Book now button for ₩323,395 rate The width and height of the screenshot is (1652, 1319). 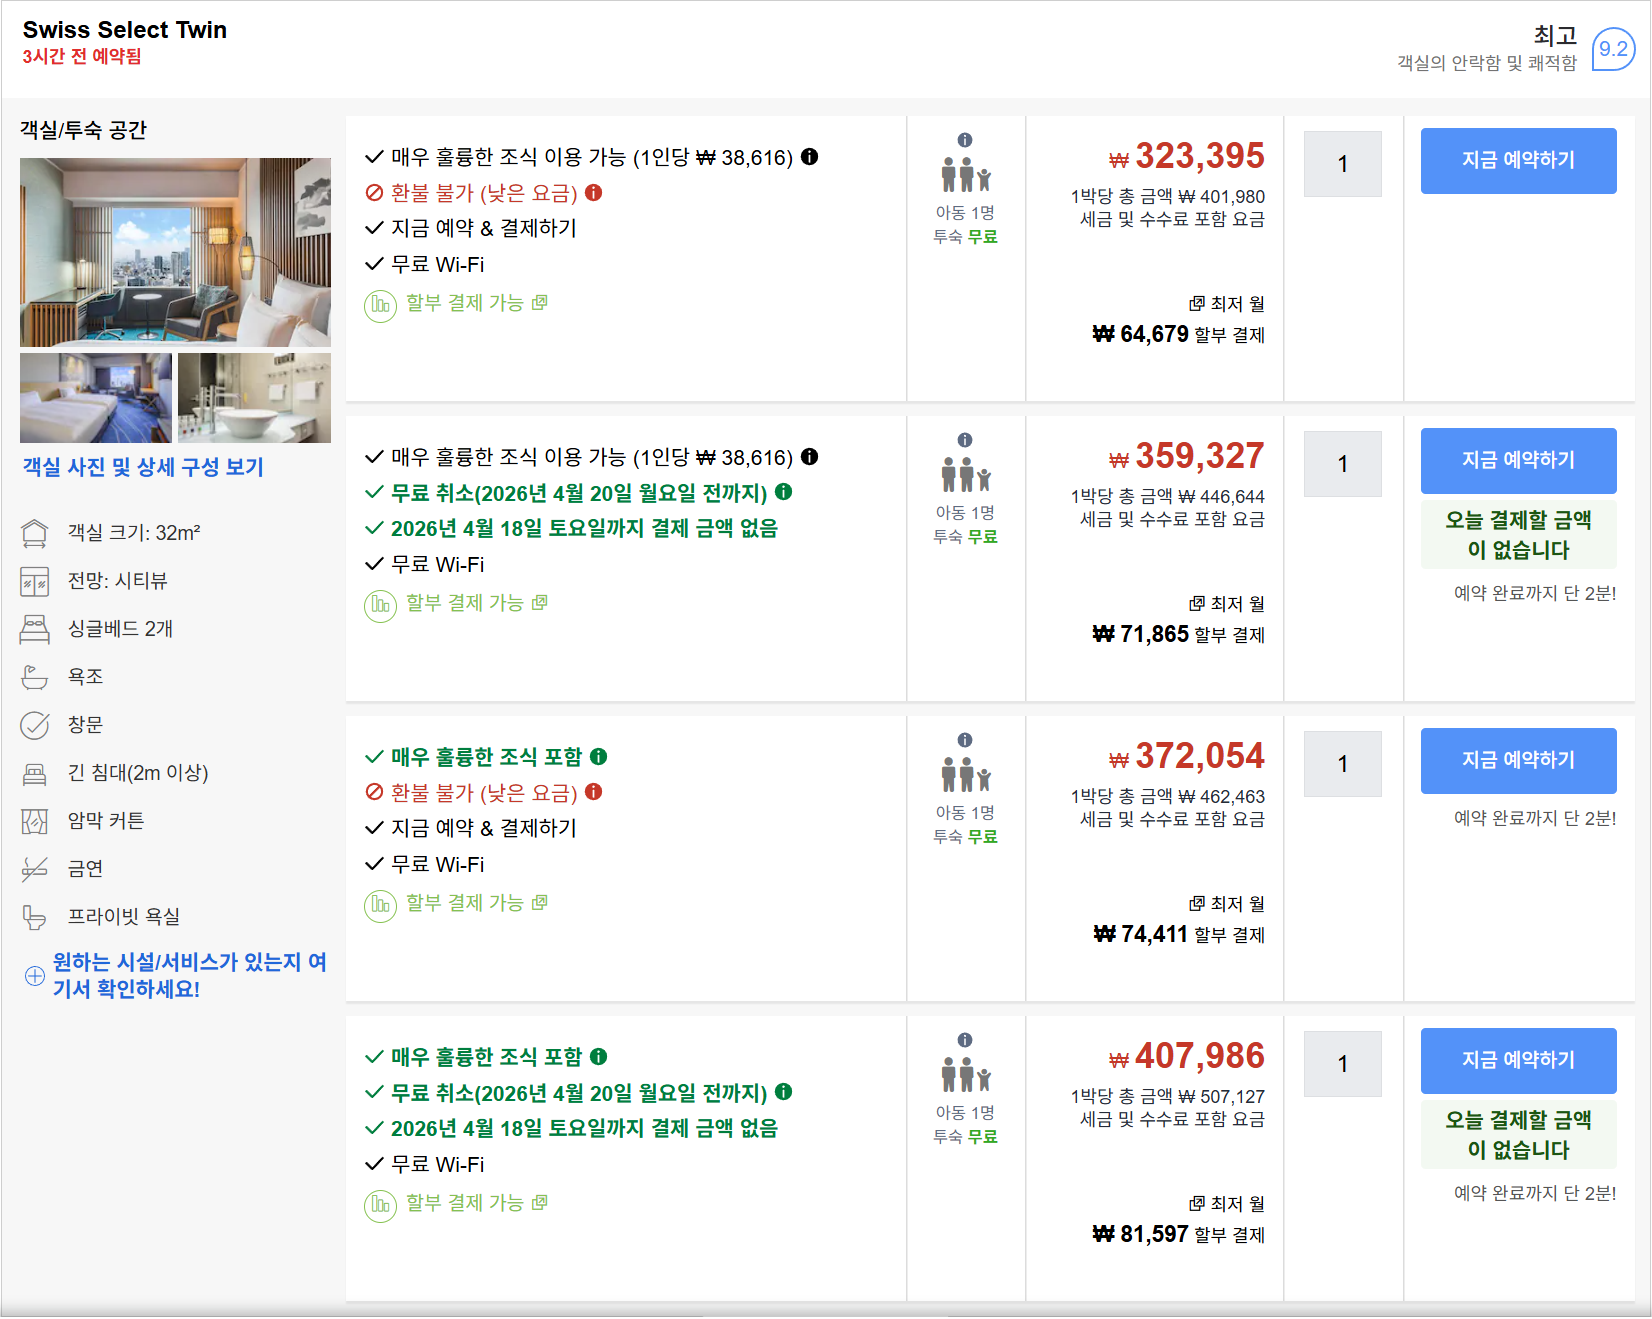pyautogui.click(x=1518, y=160)
